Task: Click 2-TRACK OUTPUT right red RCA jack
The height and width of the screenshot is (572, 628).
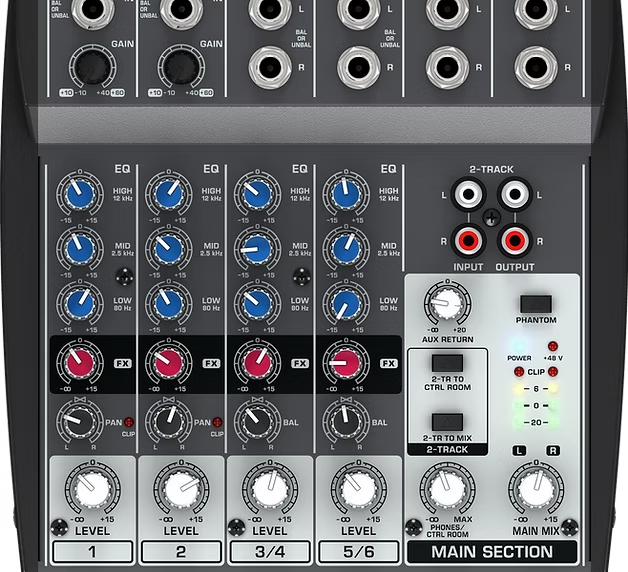Action: click(515, 241)
